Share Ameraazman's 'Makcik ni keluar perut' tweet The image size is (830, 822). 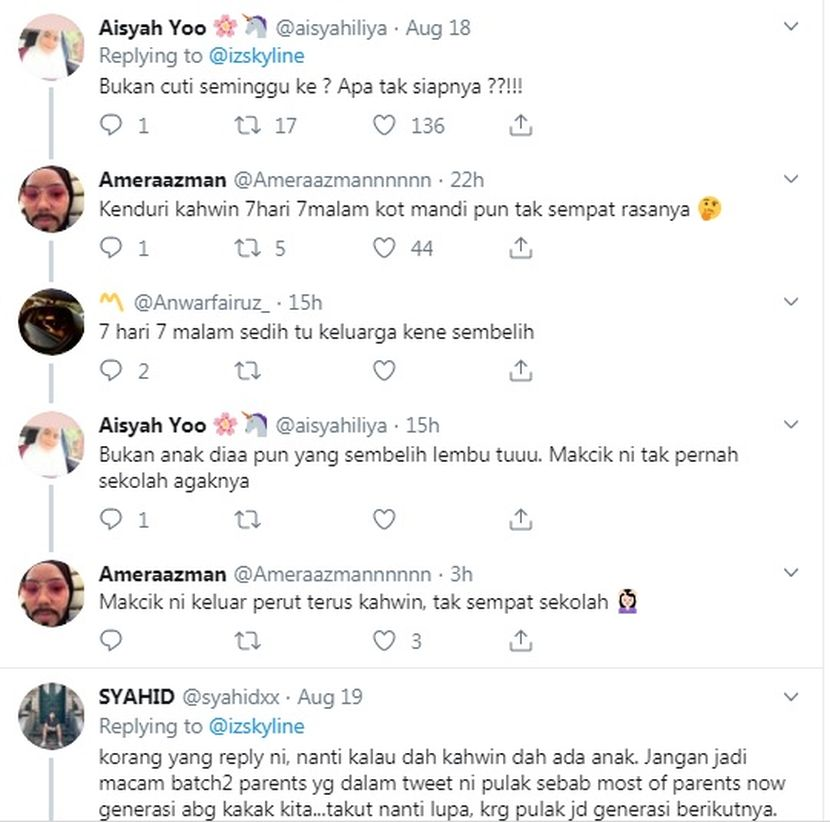[x=520, y=640]
